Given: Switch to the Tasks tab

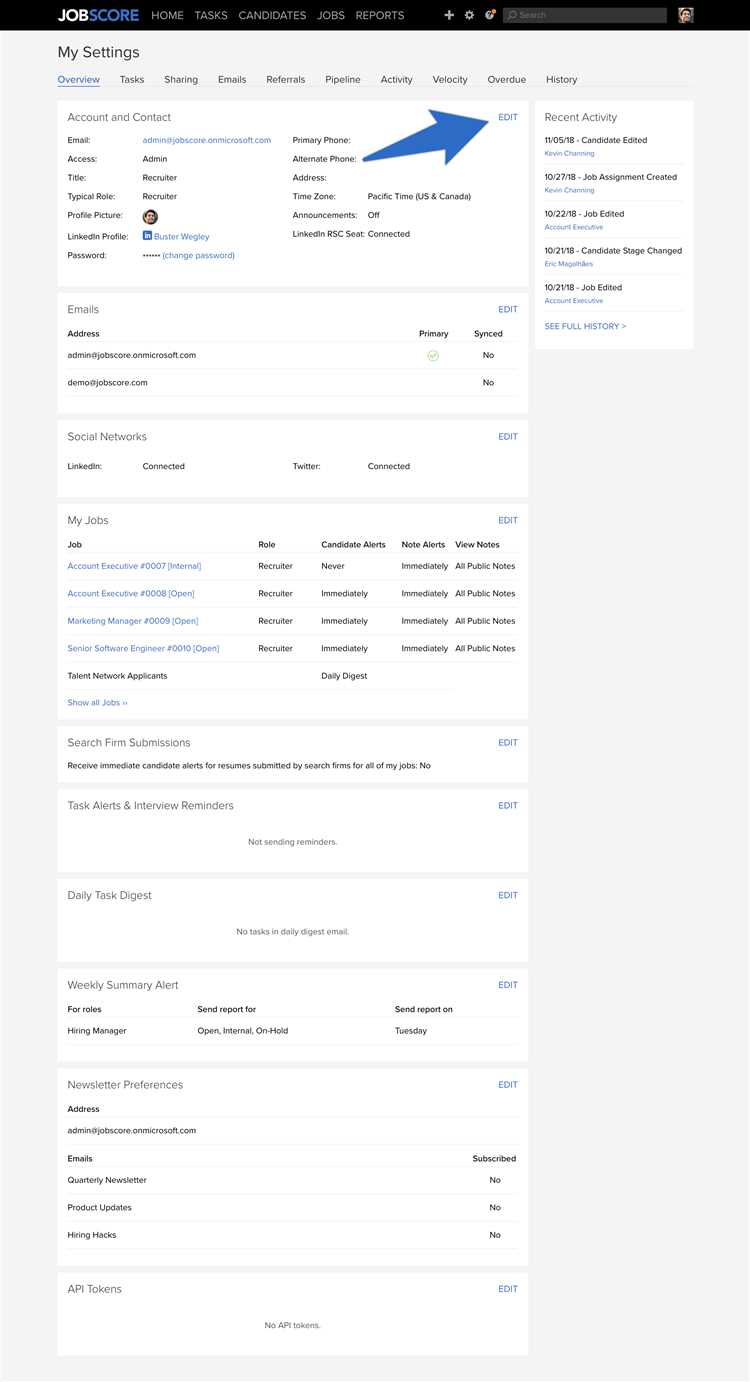Looking at the screenshot, I should [132, 79].
